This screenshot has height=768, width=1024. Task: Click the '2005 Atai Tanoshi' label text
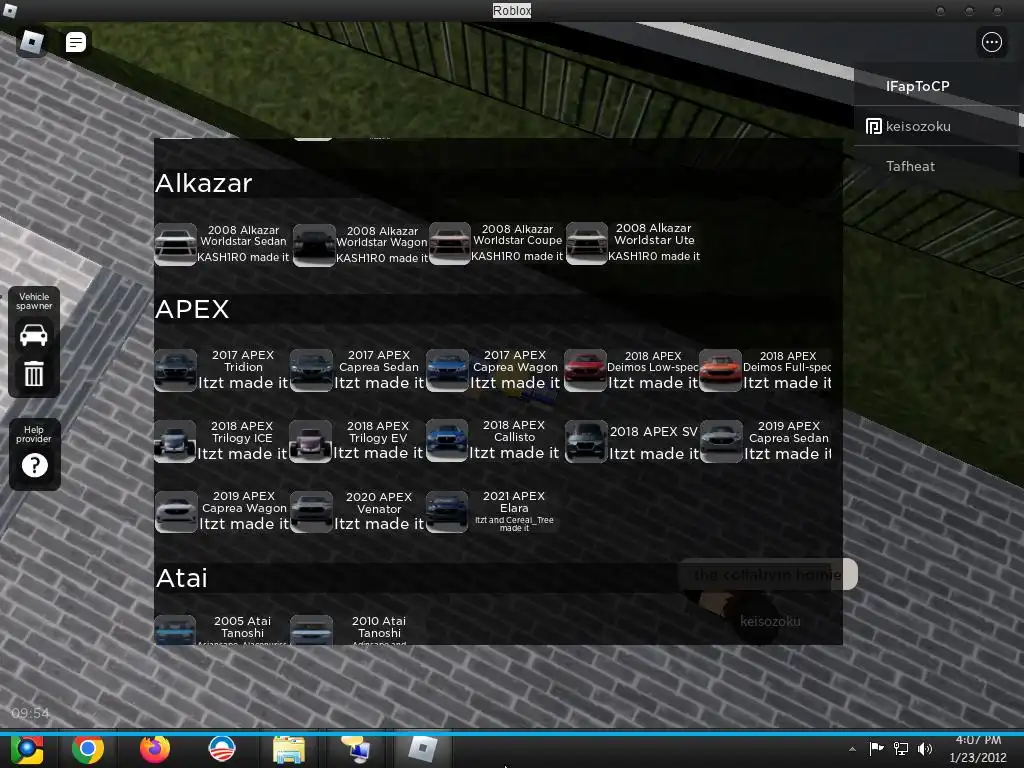point(242,627)
